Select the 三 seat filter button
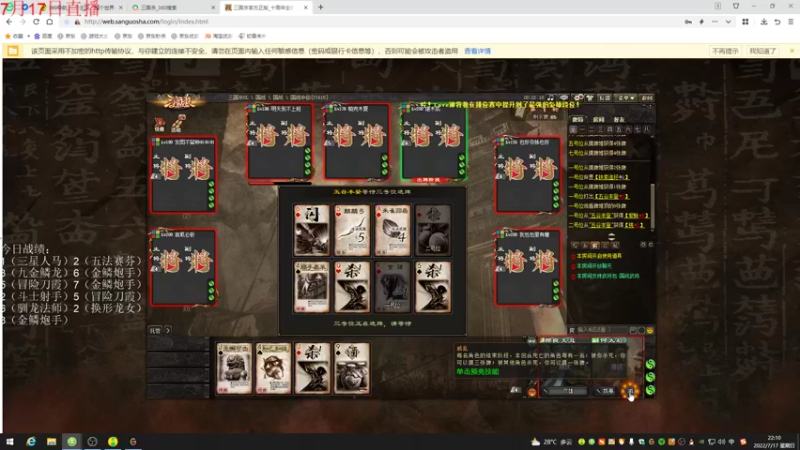The image size is (800, 450). tap(601, 130)
